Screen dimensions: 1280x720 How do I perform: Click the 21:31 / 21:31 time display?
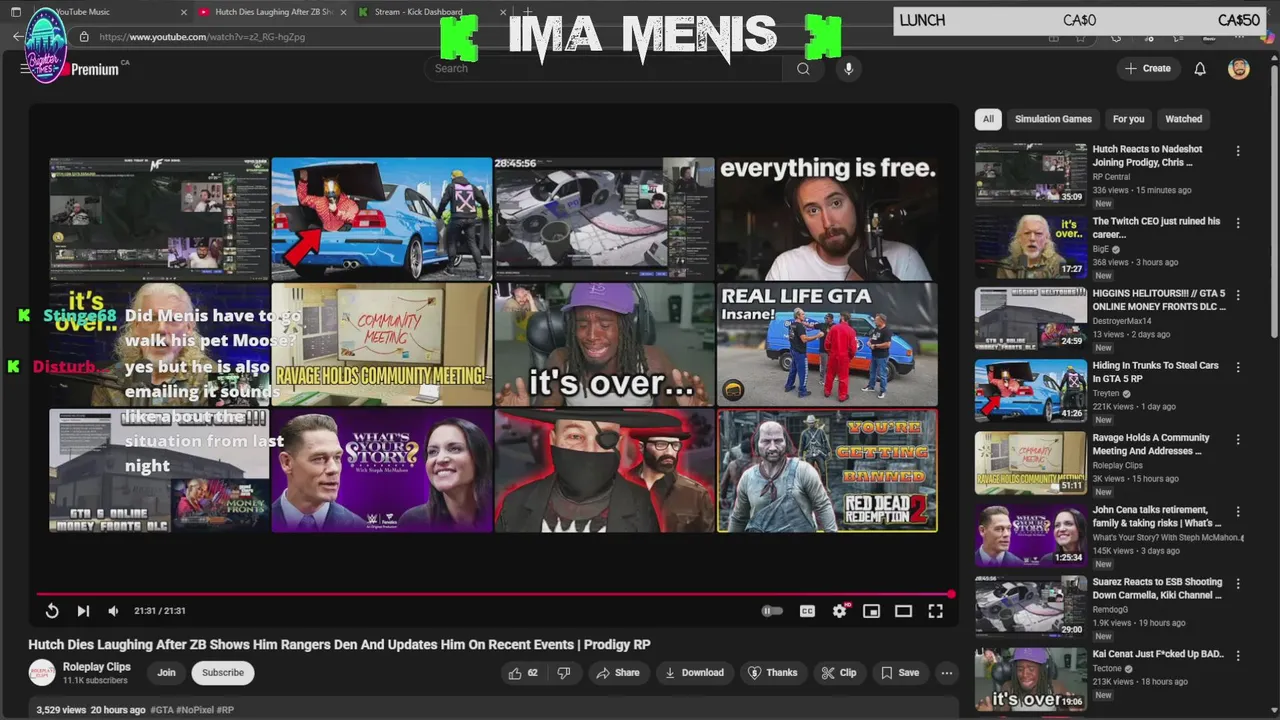[160, 611]
